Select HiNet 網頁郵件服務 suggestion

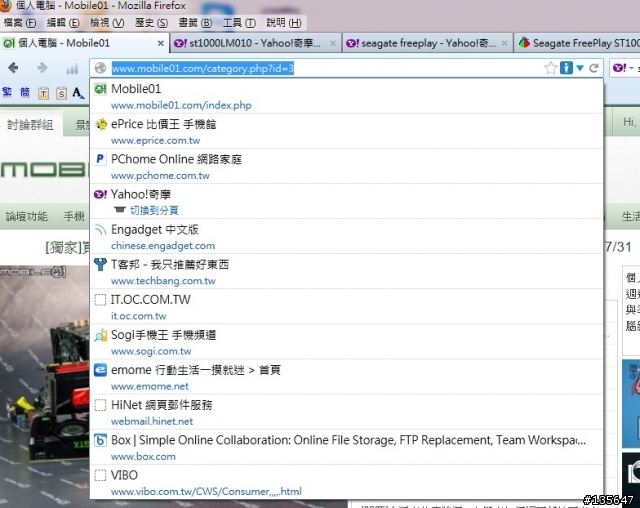(x=346, y=412)
